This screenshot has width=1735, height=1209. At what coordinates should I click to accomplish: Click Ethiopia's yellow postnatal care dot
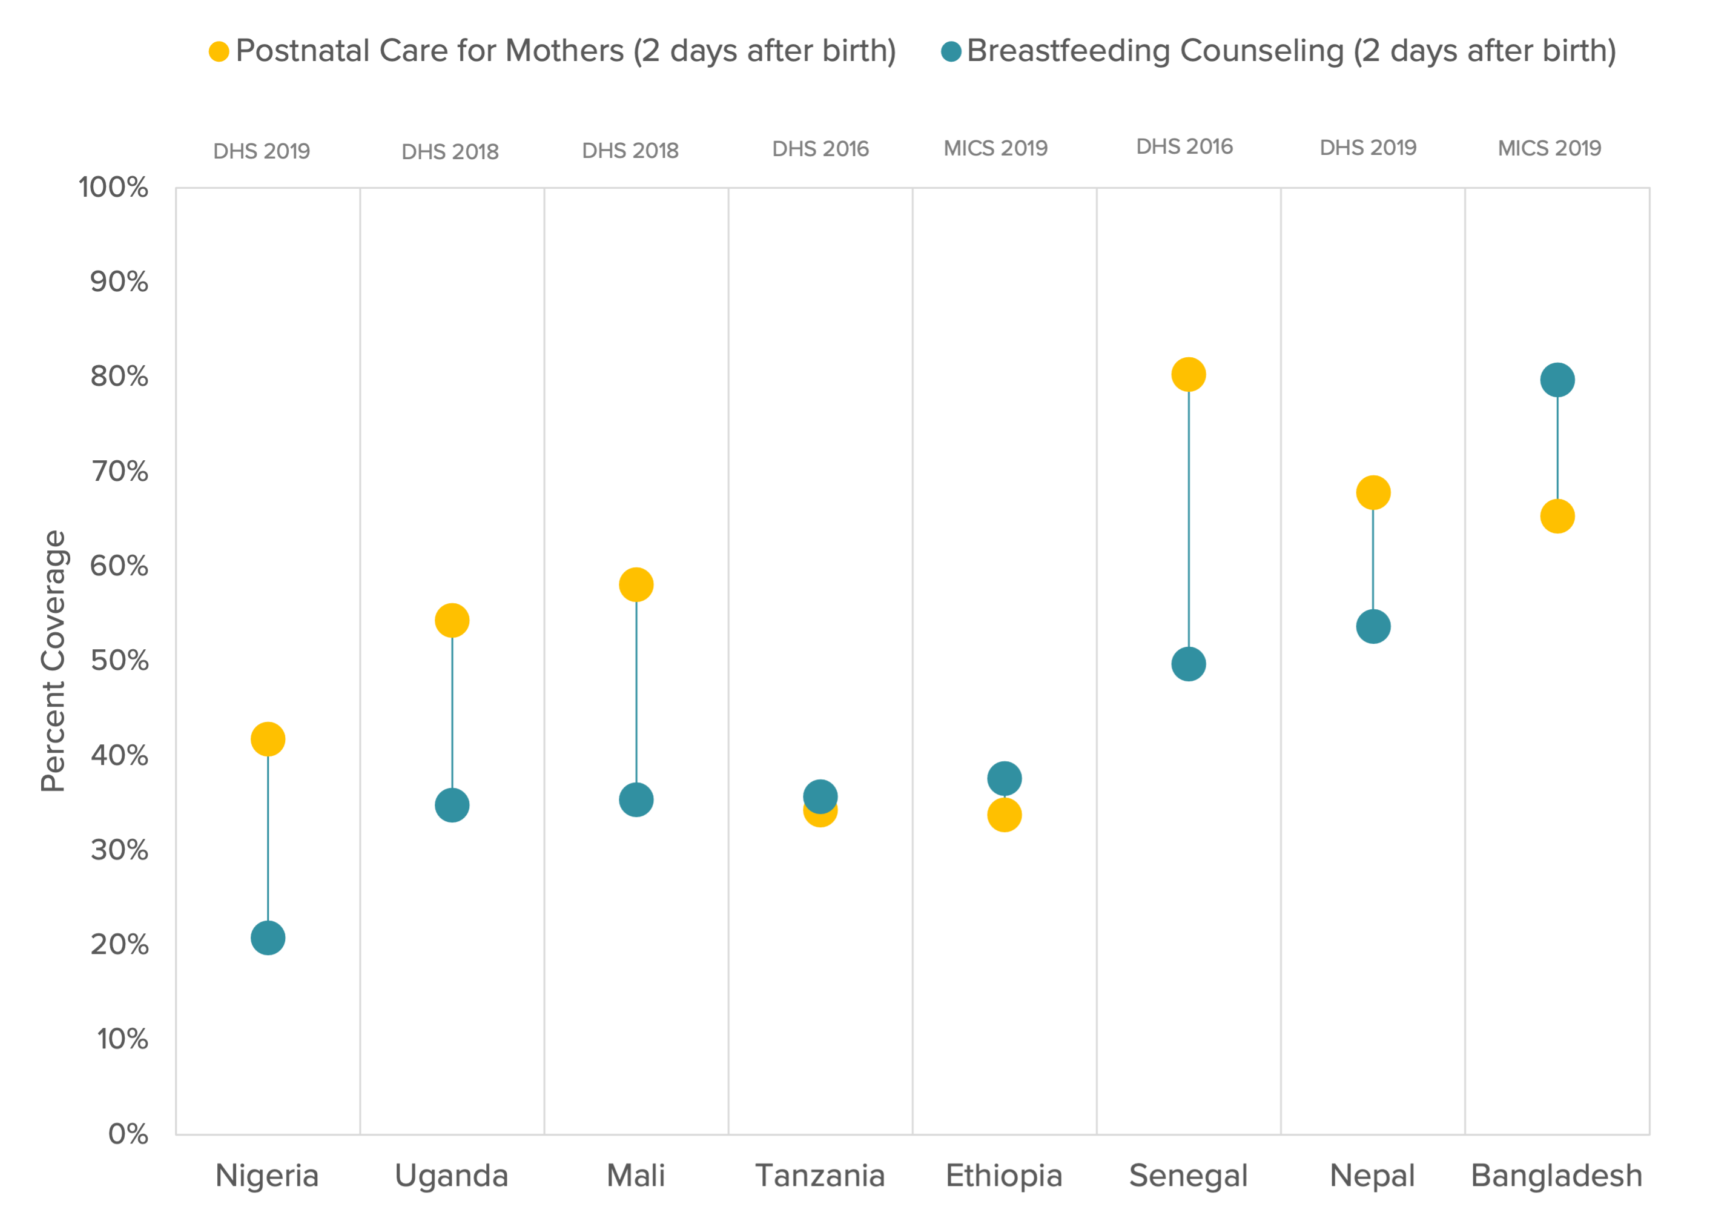pos(1004,815)
